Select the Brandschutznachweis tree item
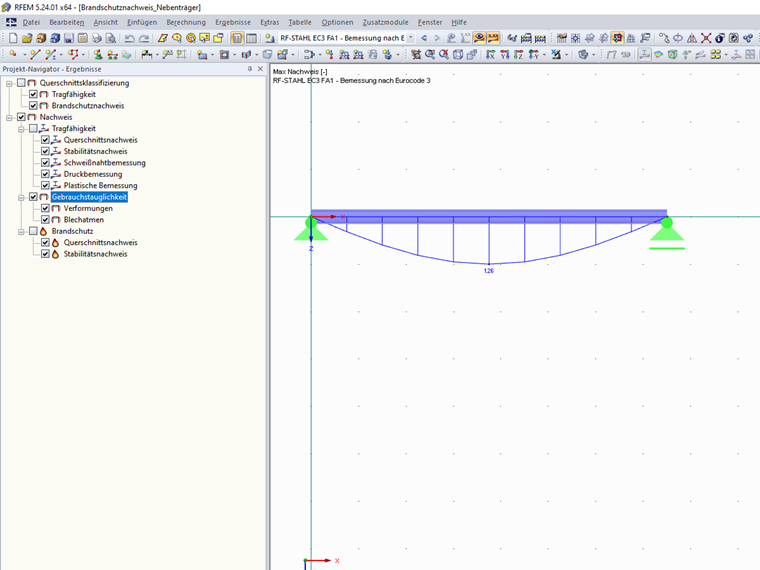Image resolution: width=760 pixels, height=570 pixels. (88, 106)
